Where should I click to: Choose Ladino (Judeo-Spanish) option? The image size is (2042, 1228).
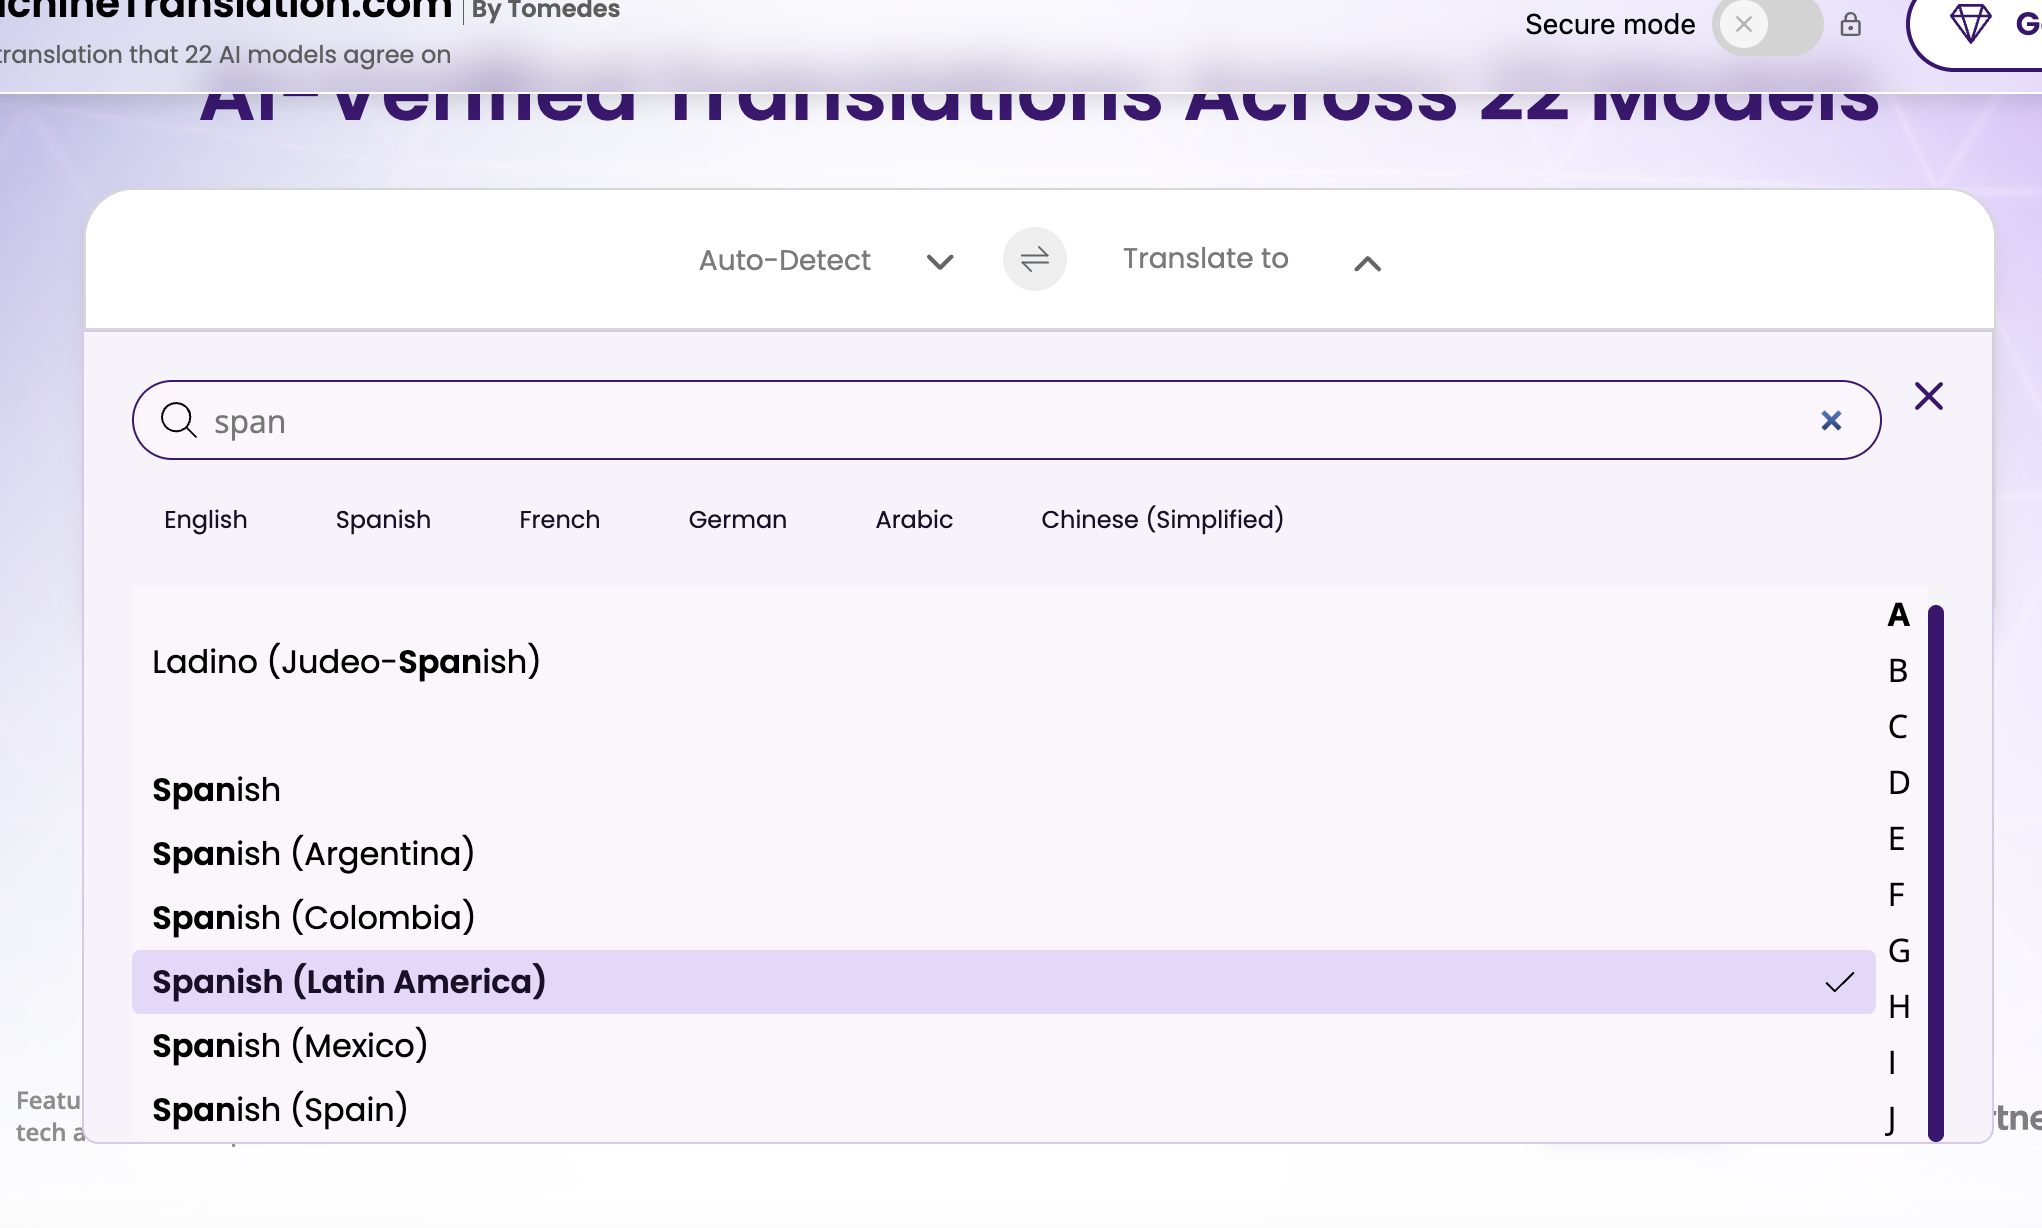pyautogui.click(x=346, y=662)
